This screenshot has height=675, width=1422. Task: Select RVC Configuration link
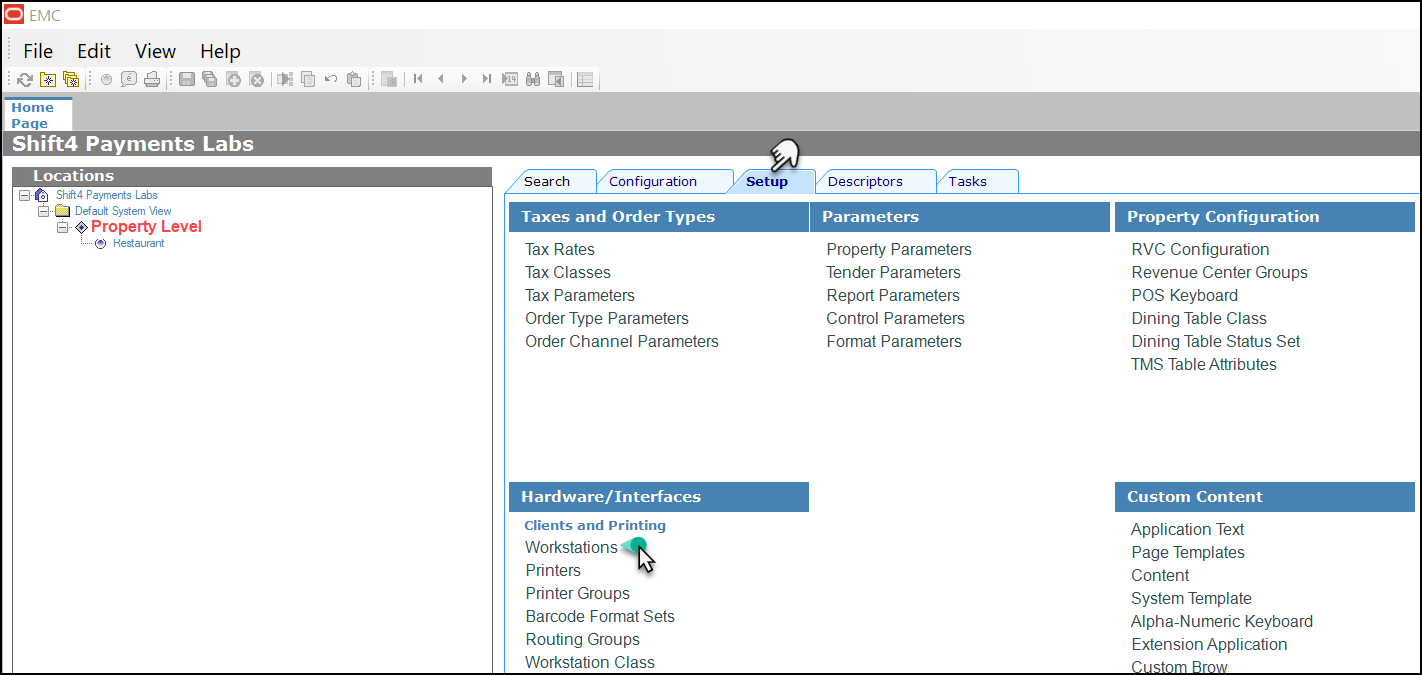click(1200, 250)
